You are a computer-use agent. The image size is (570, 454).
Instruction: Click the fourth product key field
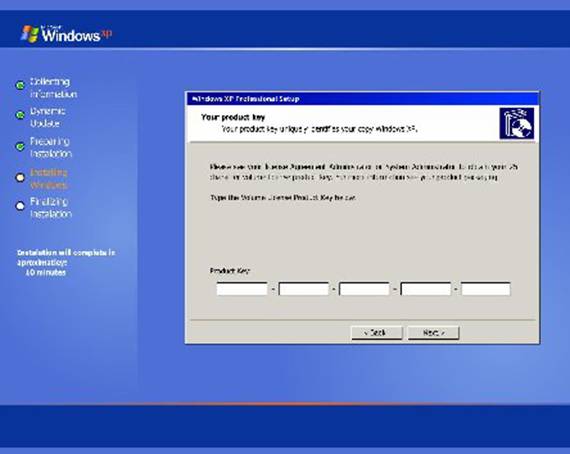(426, 289)
